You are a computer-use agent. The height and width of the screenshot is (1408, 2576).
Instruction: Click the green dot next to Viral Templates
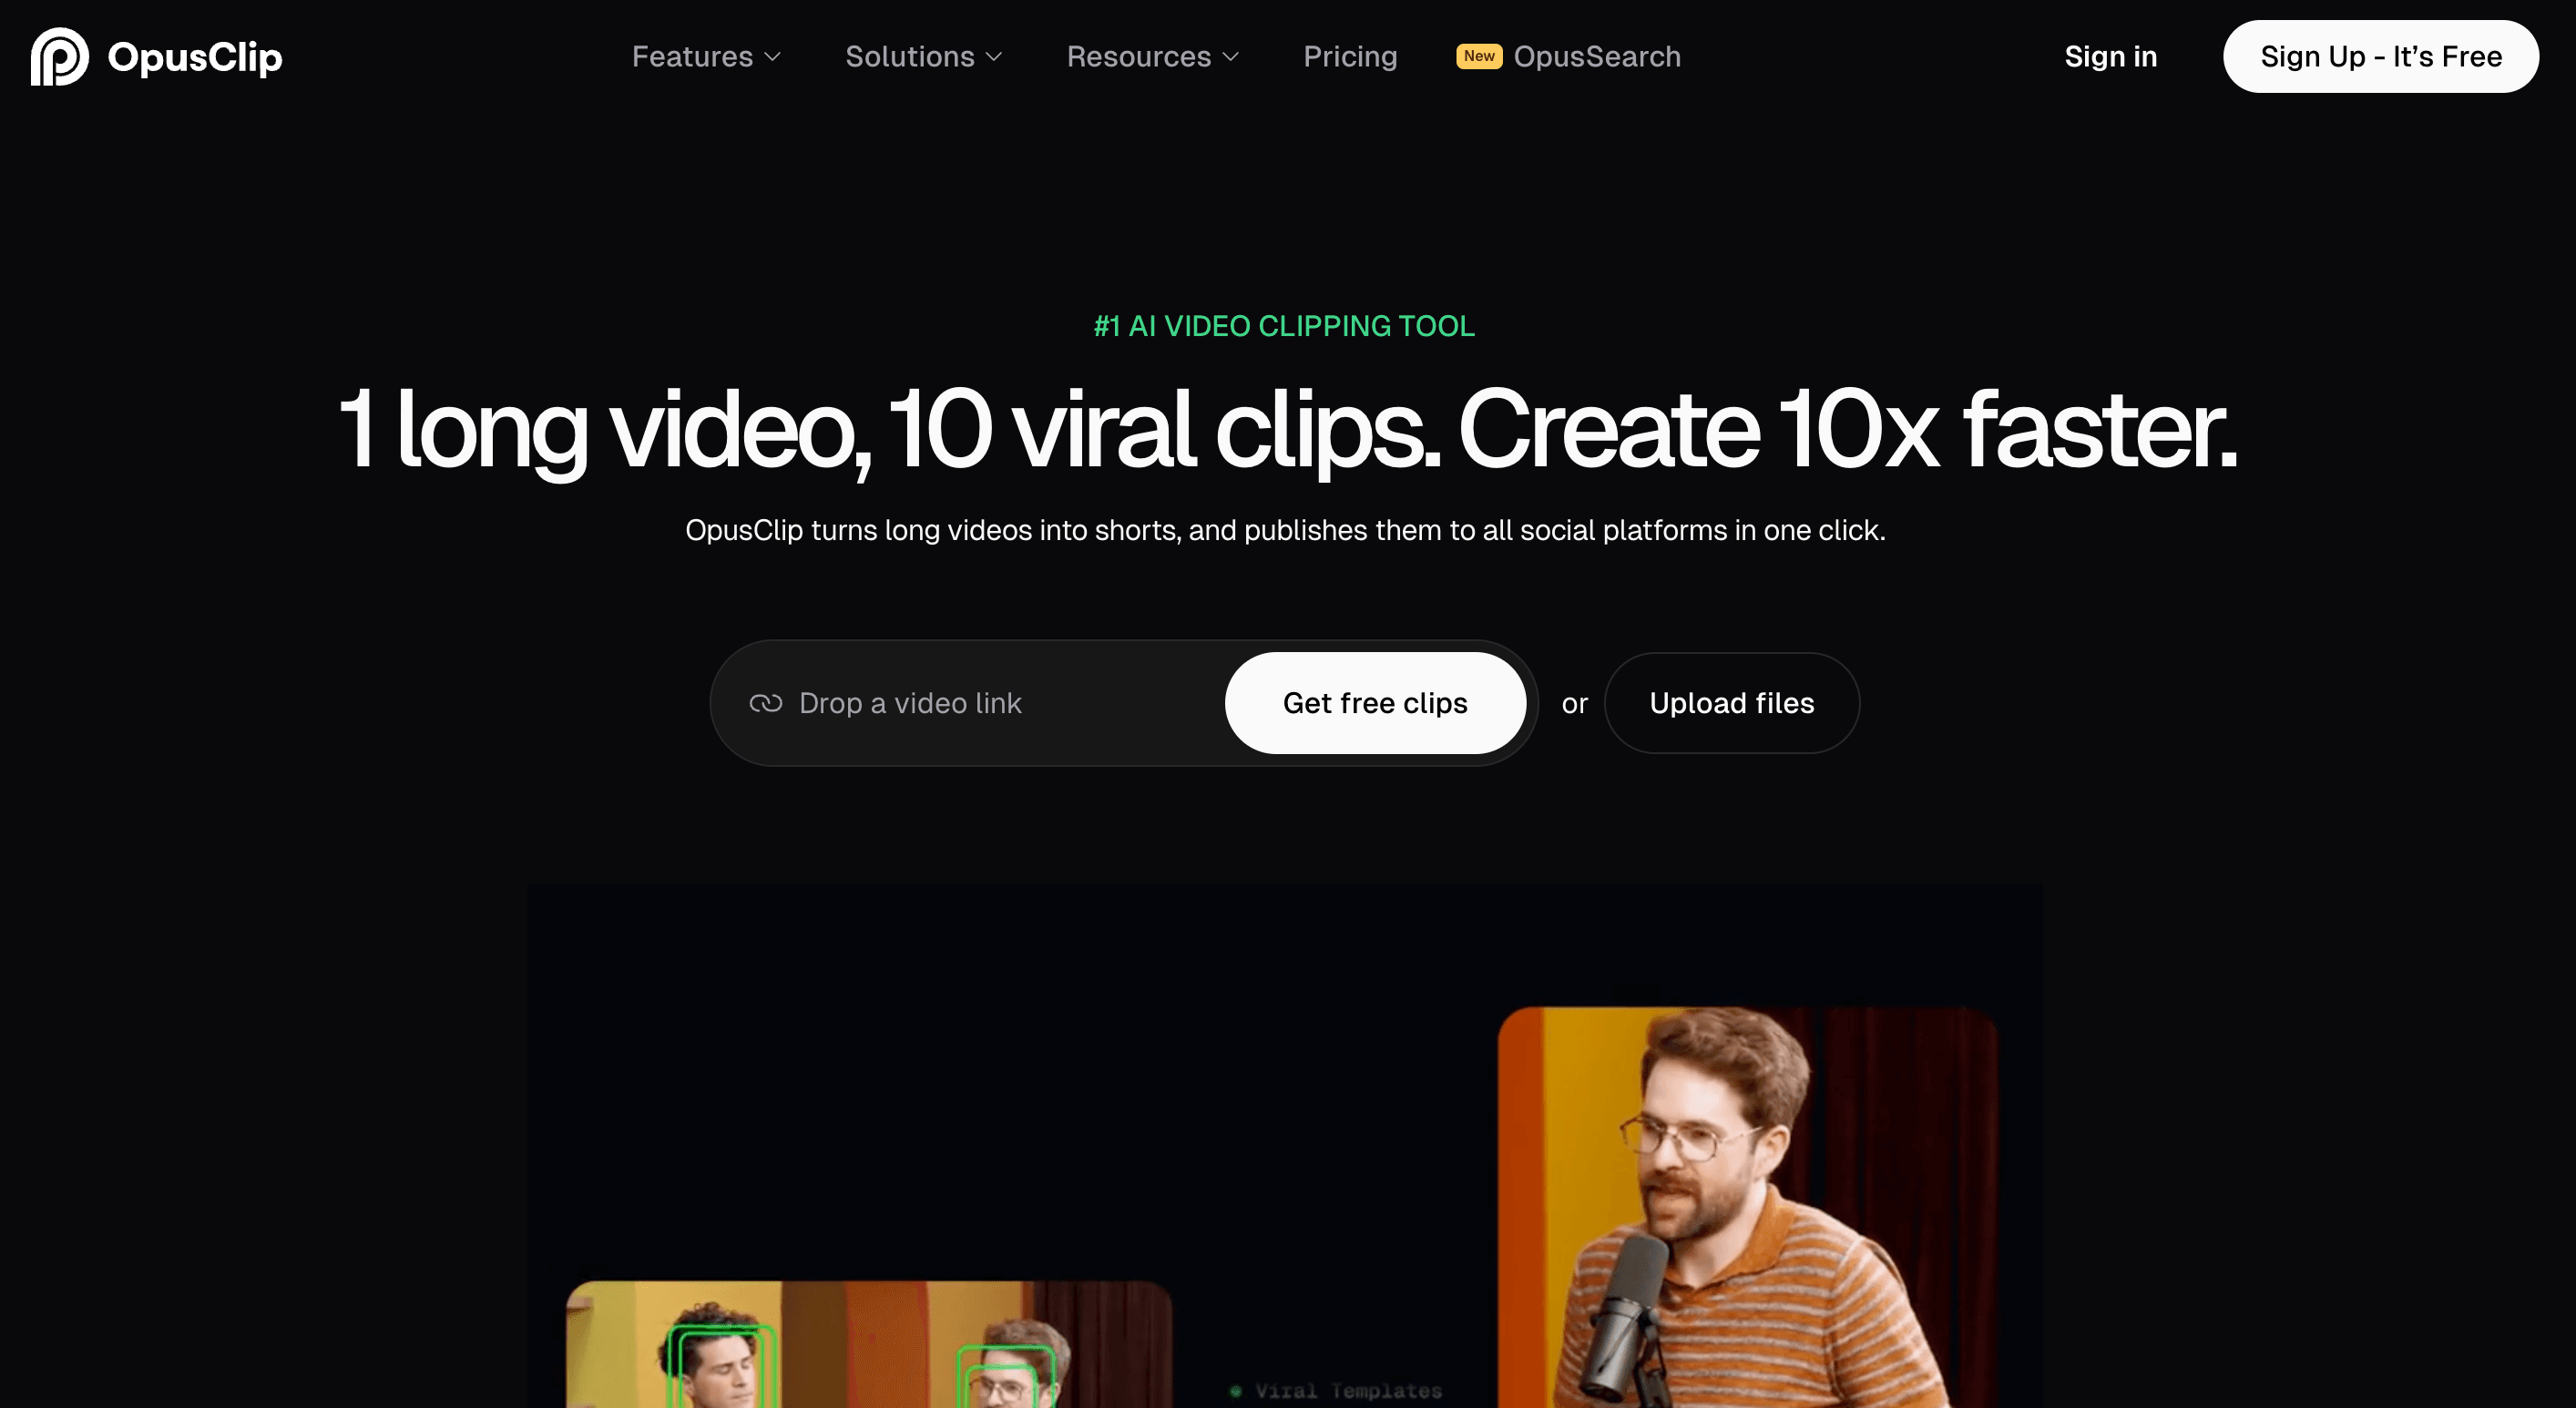coord(1237,1389)
